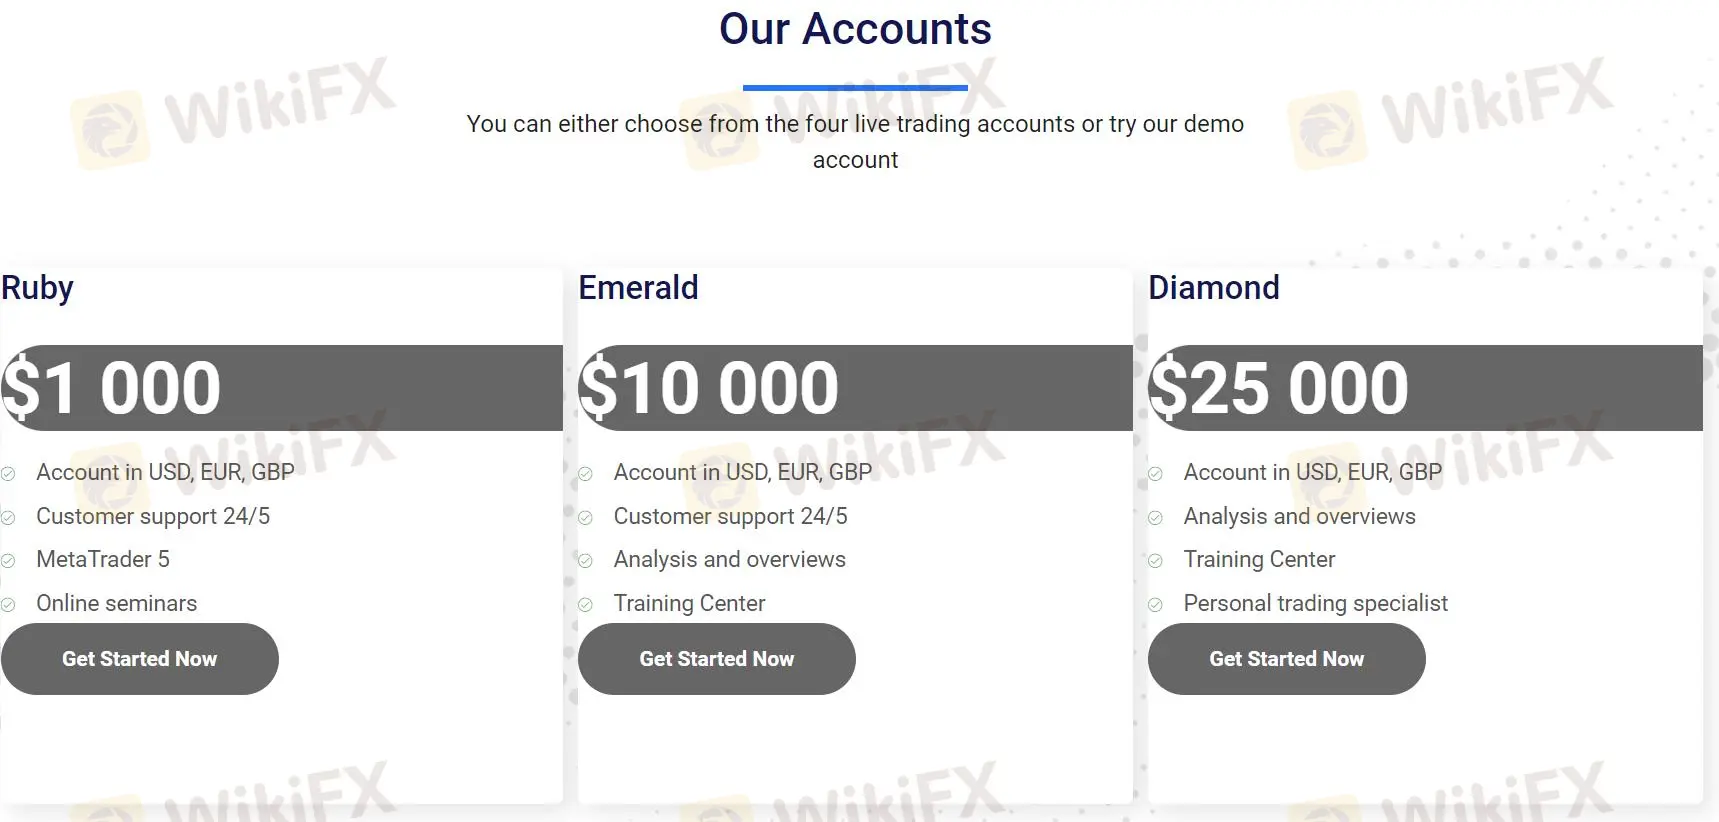The image size is (1719, 822).
Task: Click check icon beside Ruby's MetaTrader 5
Action: point(8,561)
